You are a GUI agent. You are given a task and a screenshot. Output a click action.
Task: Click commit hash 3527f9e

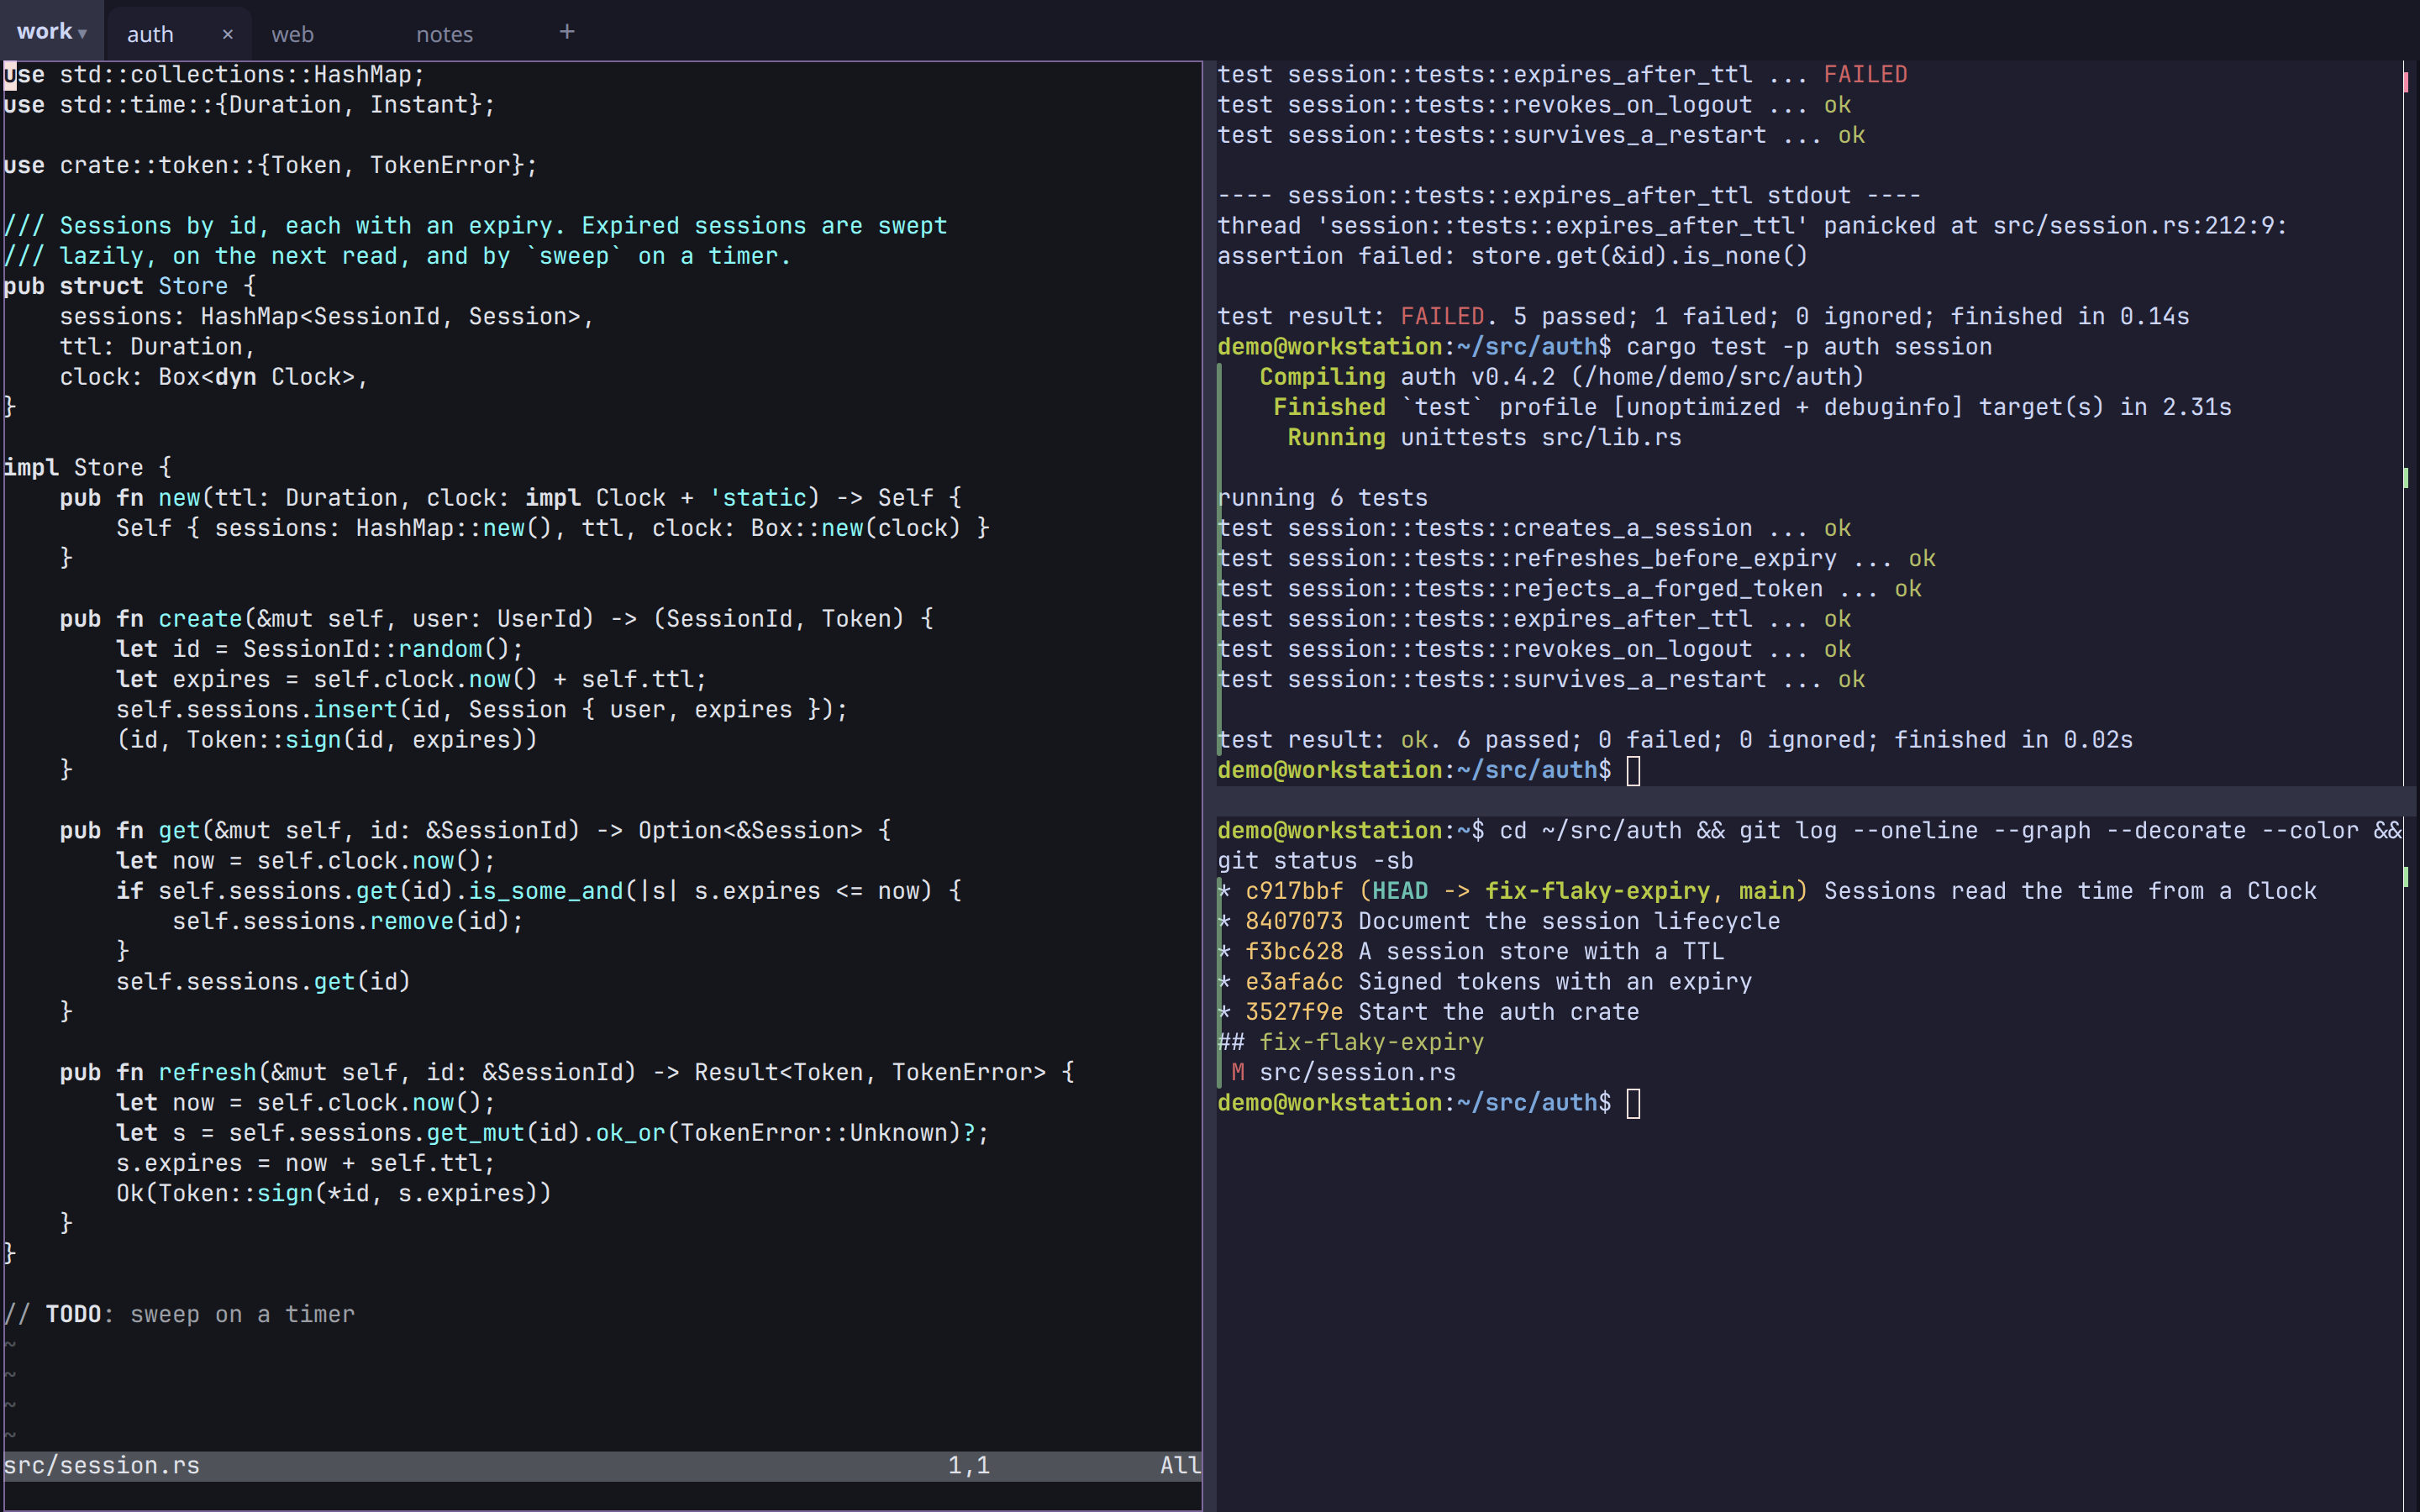click(1294, 1012)
